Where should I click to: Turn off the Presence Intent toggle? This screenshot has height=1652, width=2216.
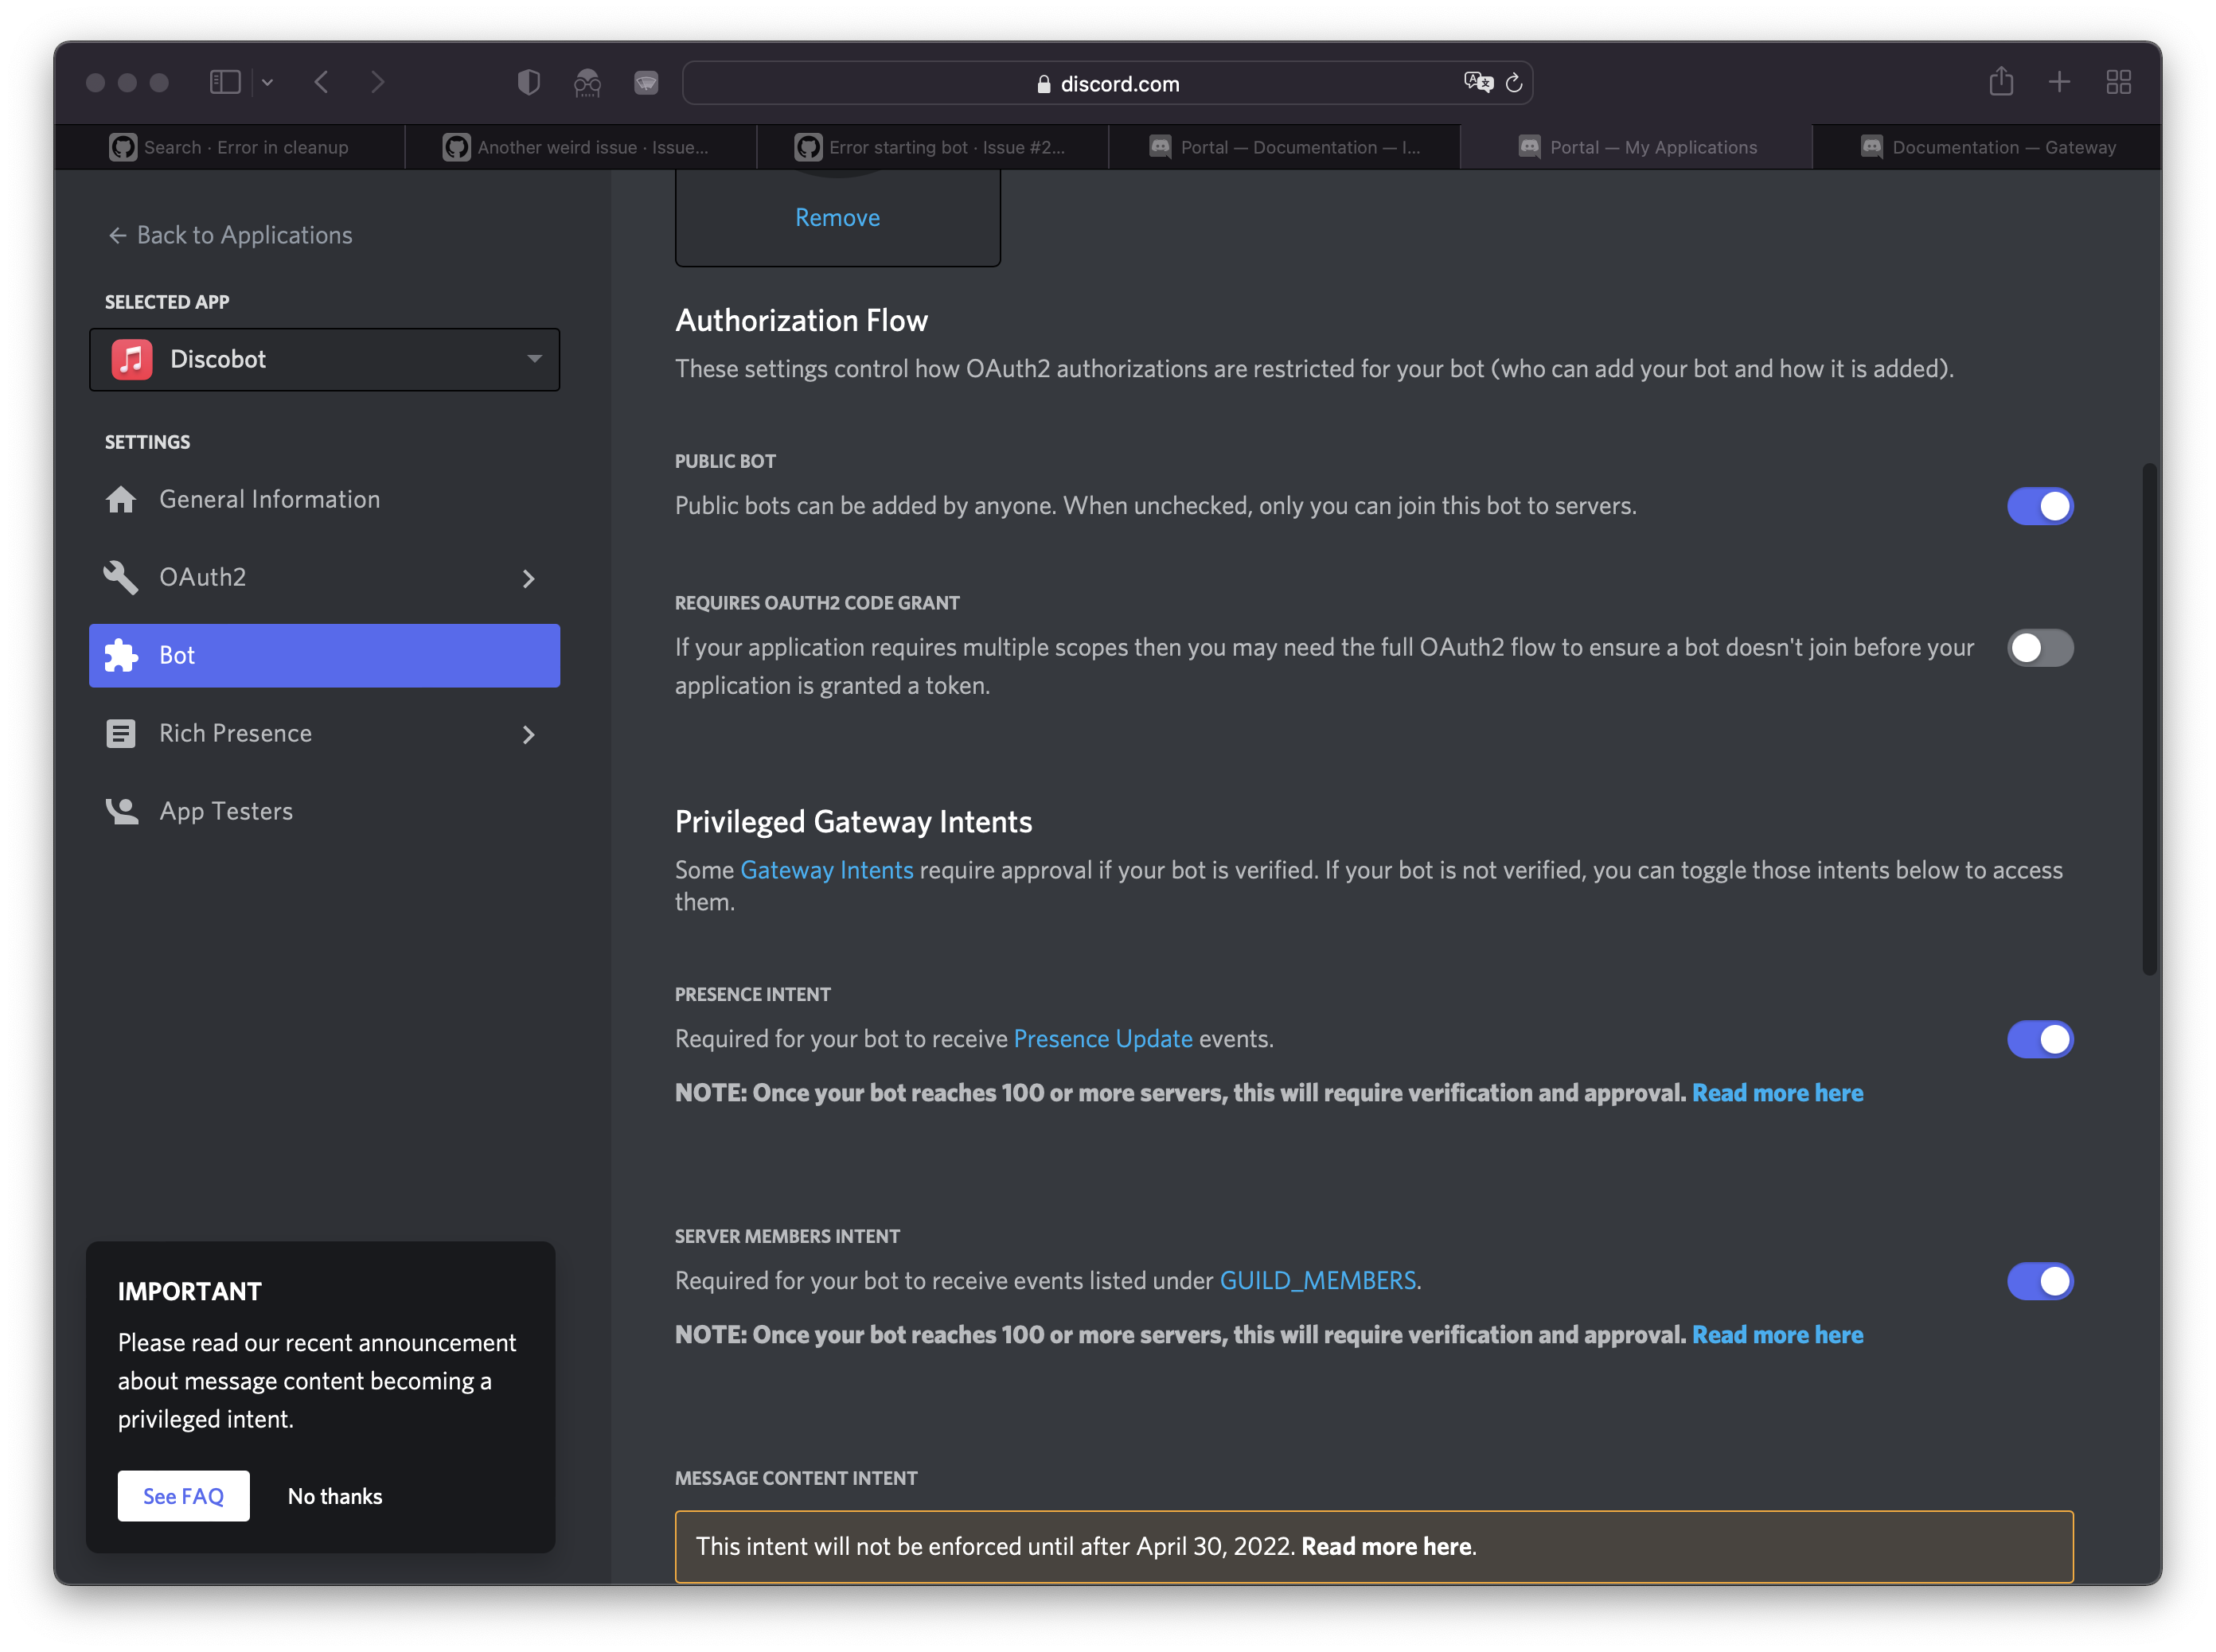point(2039,1039)
